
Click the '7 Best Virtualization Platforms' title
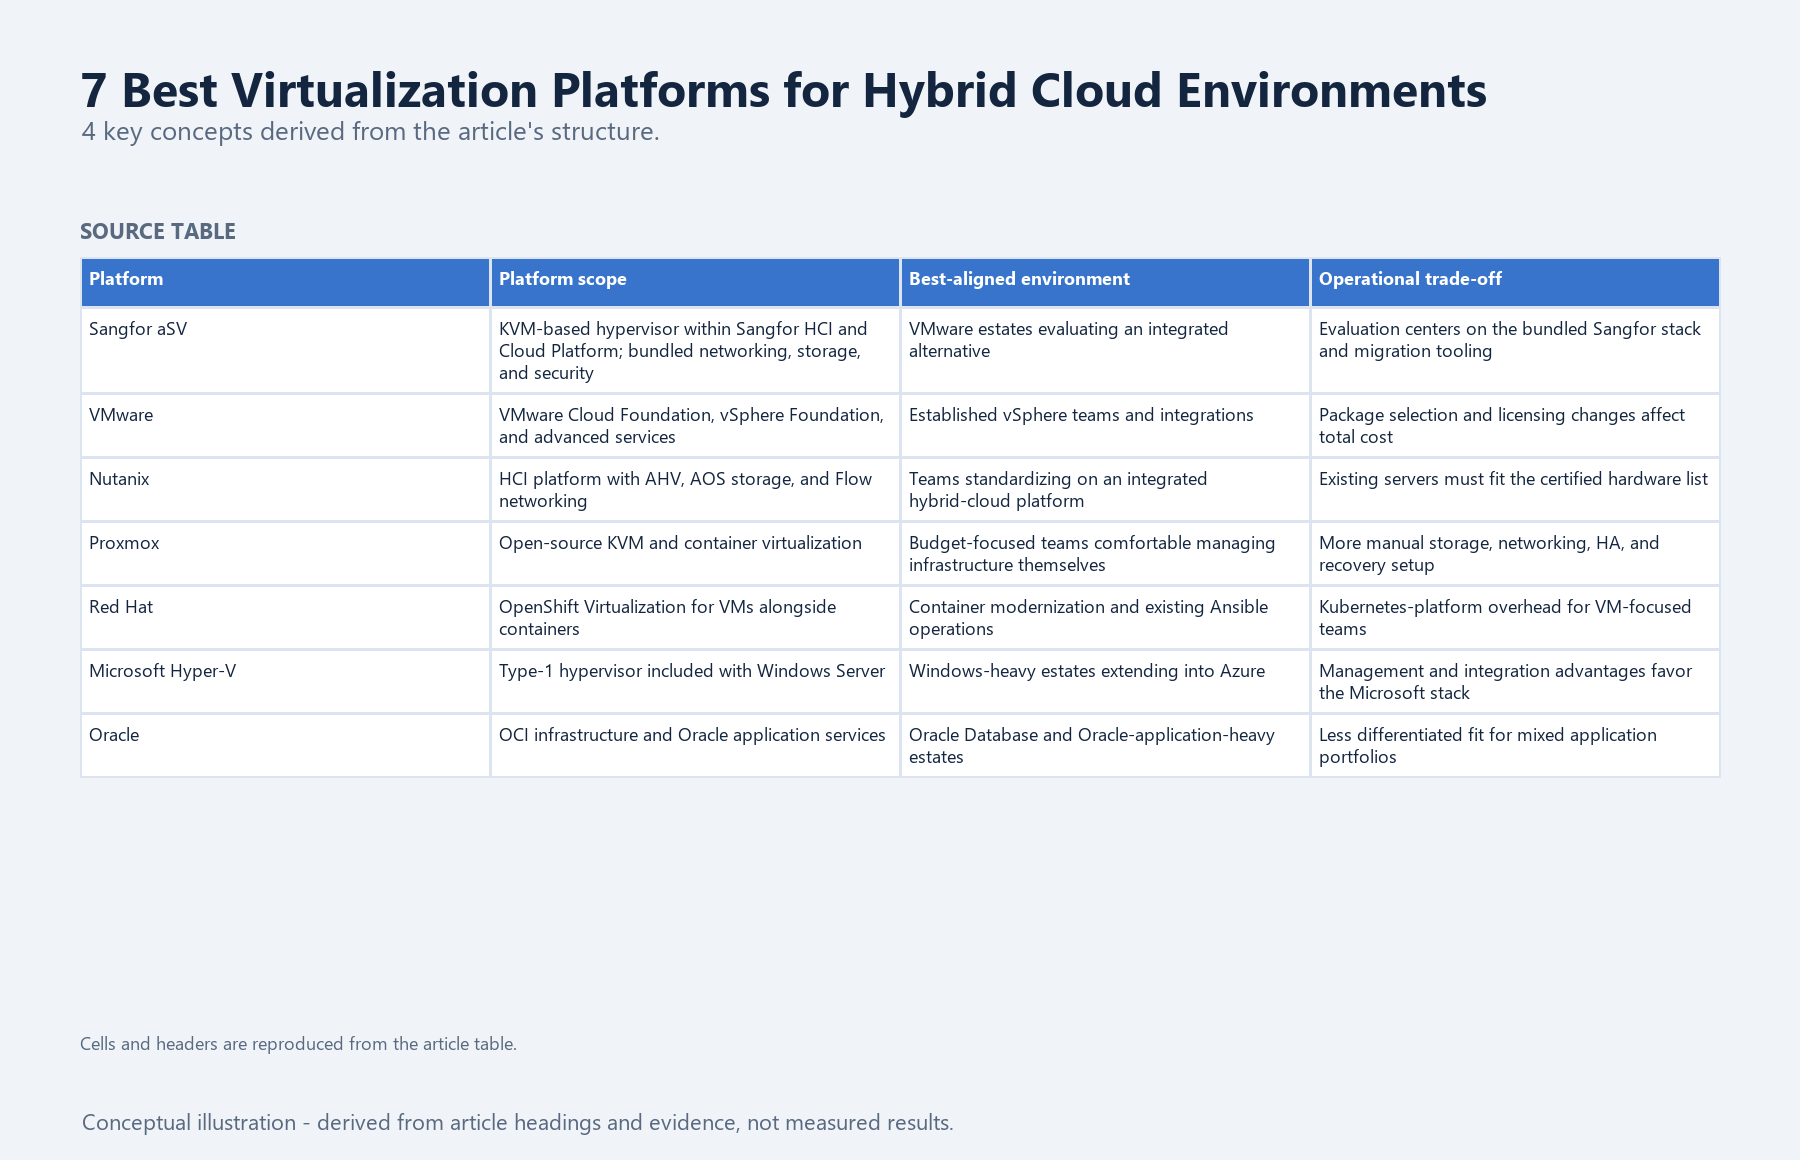pyautogui.click(x=784, y=90)
